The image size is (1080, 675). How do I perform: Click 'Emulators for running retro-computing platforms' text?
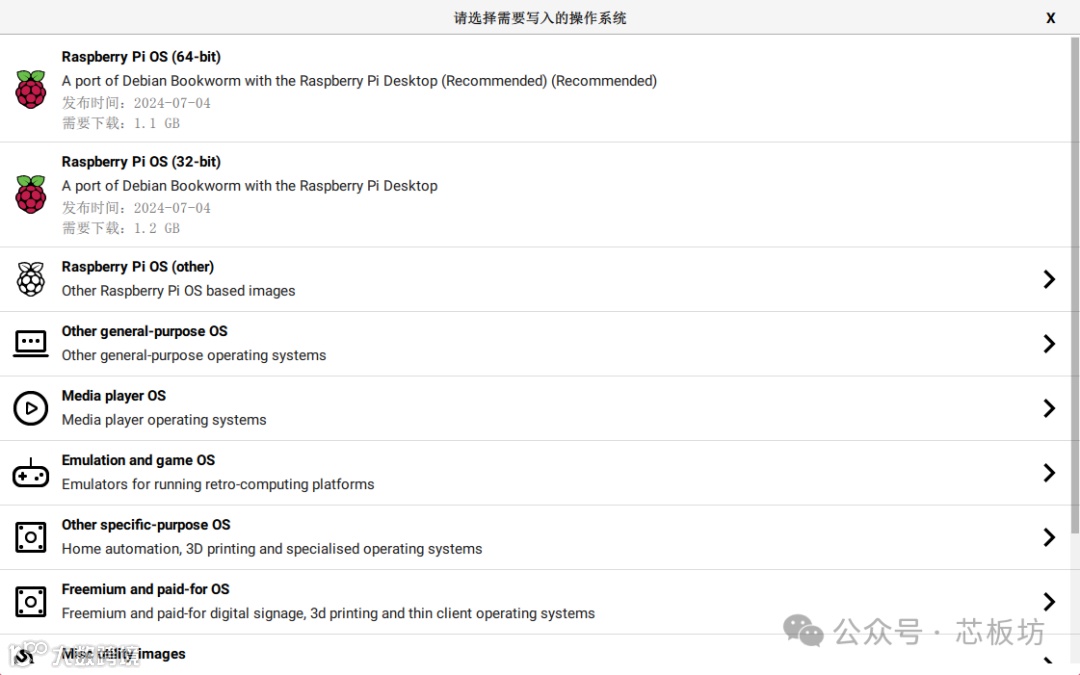click(x=218, y=484)
